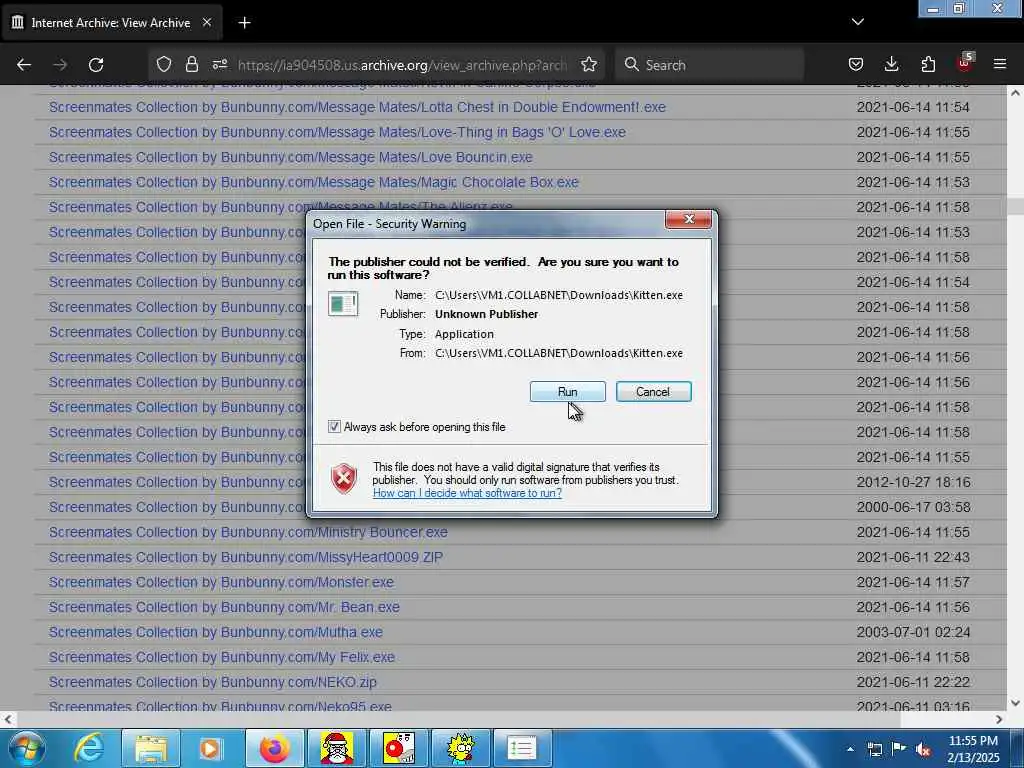The height and width of the screenshot is (768, 1024).
Task: Go back using Firefox back arrow
Action: [24, 65]
